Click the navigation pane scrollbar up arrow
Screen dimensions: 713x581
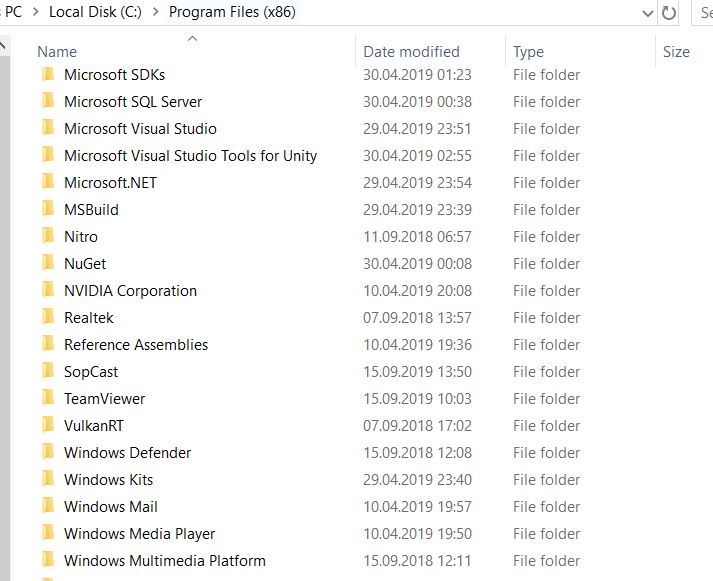click(4, 45)
